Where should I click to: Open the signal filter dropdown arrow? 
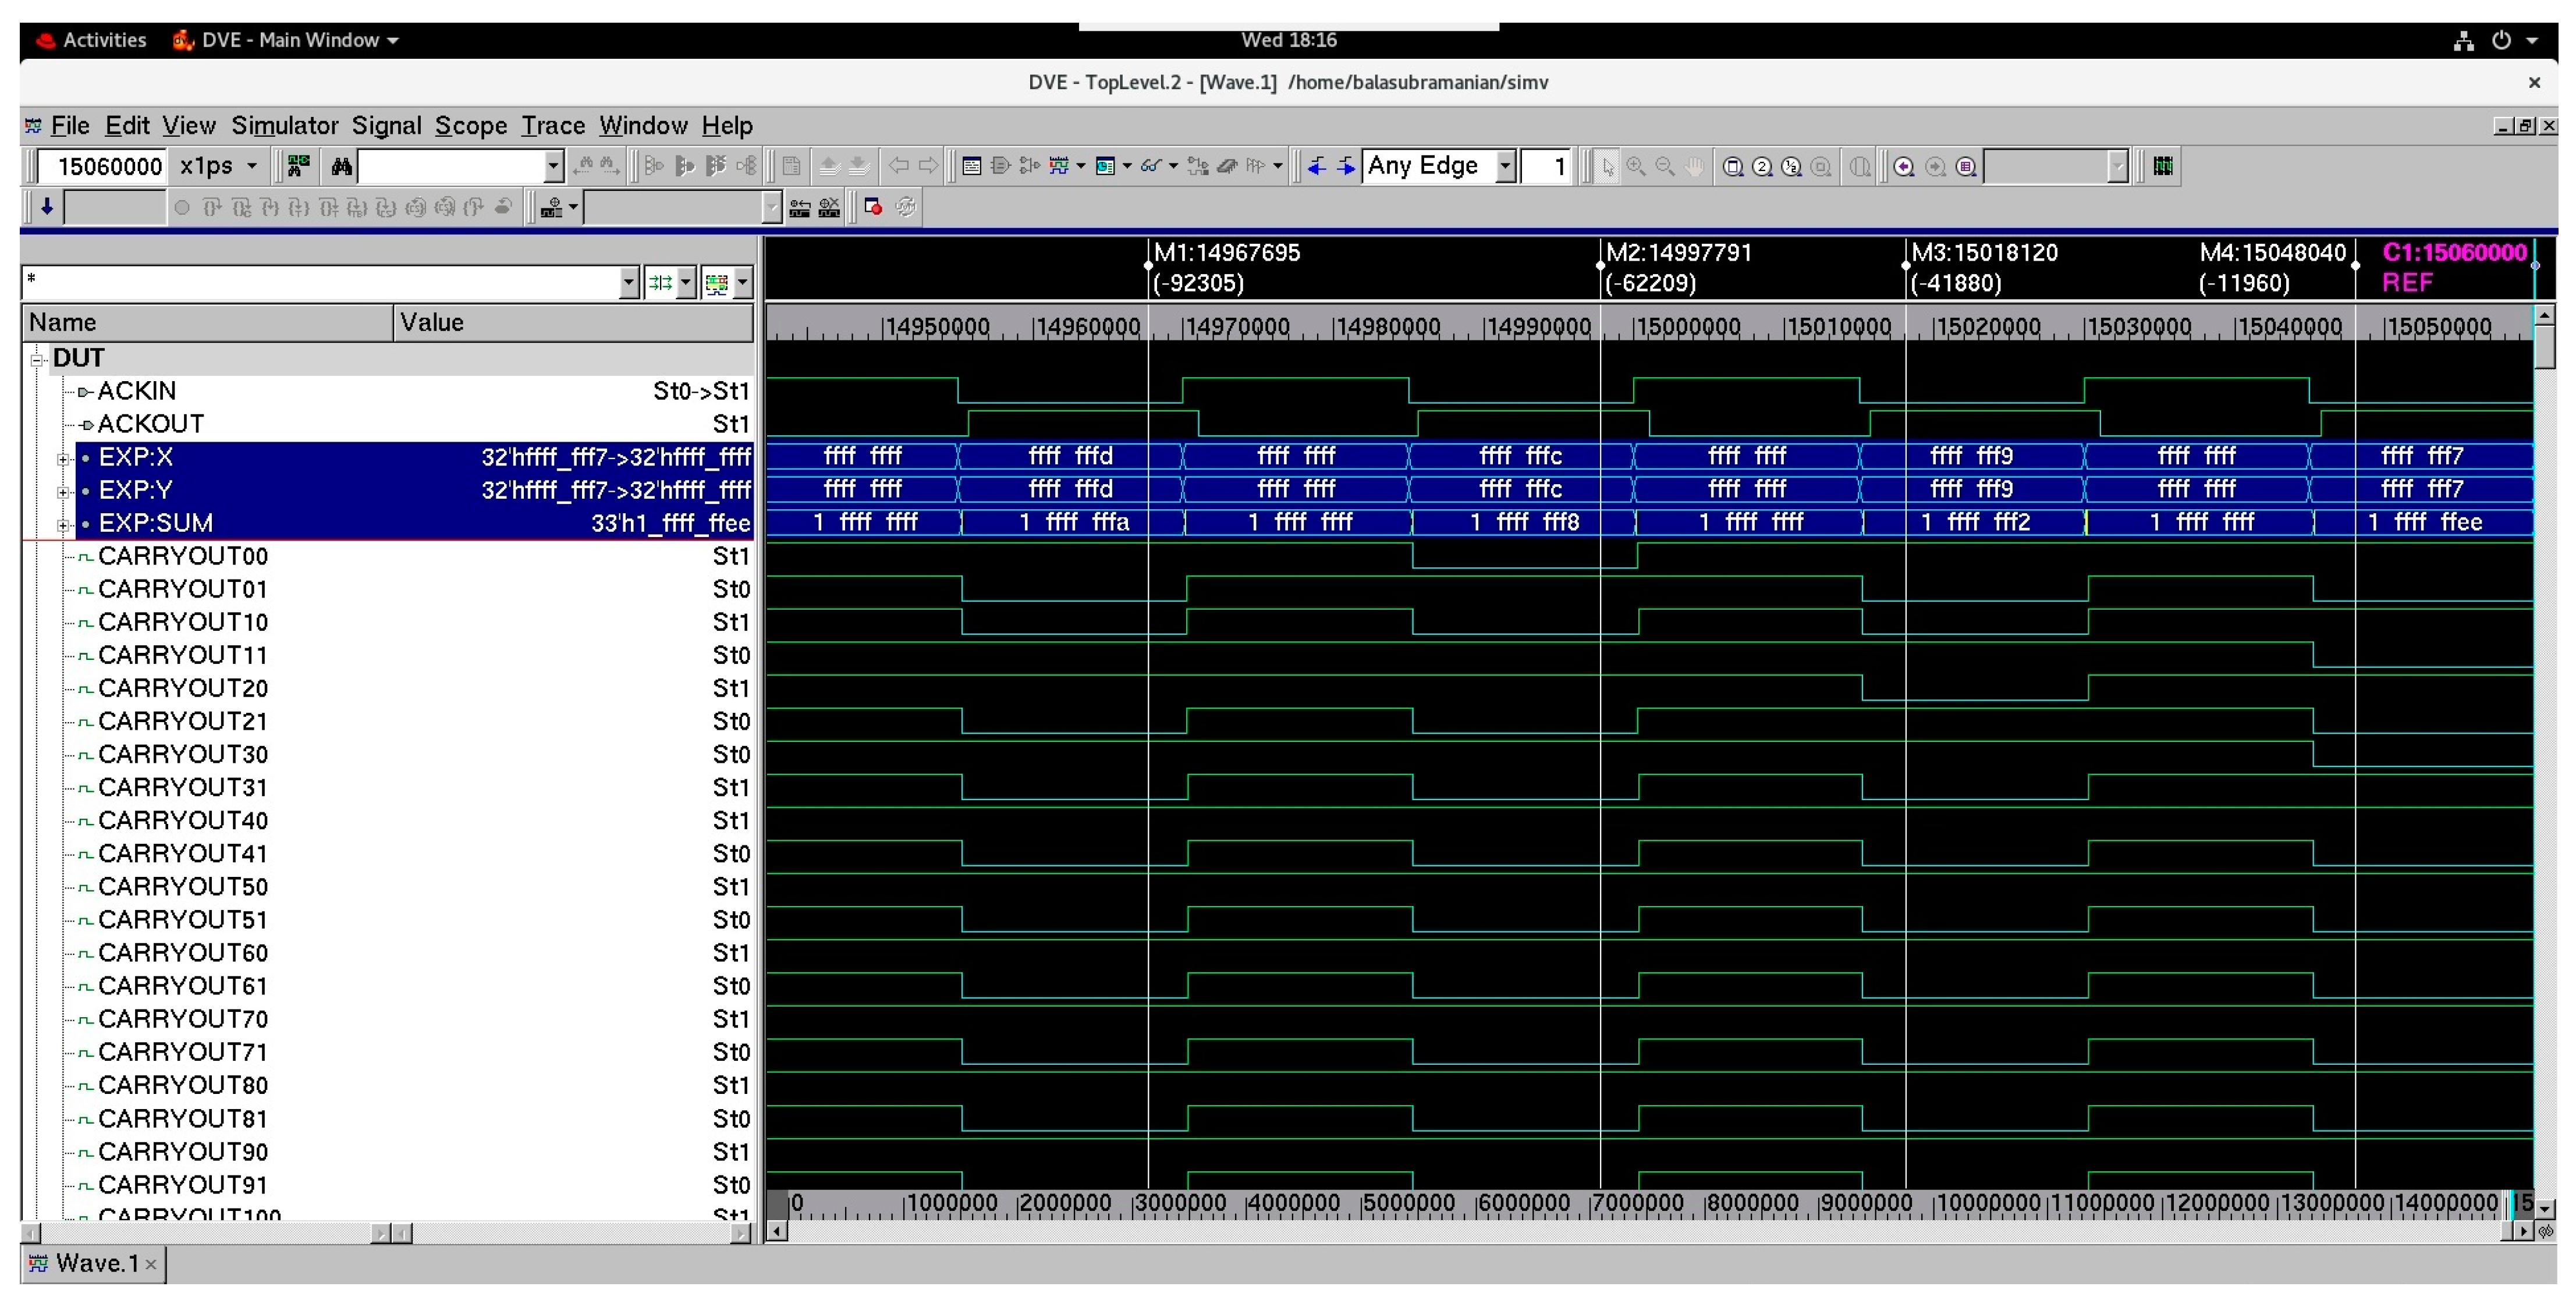pos(628,283)
